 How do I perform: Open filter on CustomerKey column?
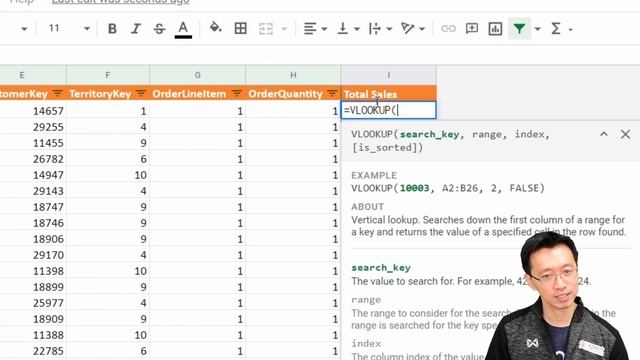[x=58, y=93]
